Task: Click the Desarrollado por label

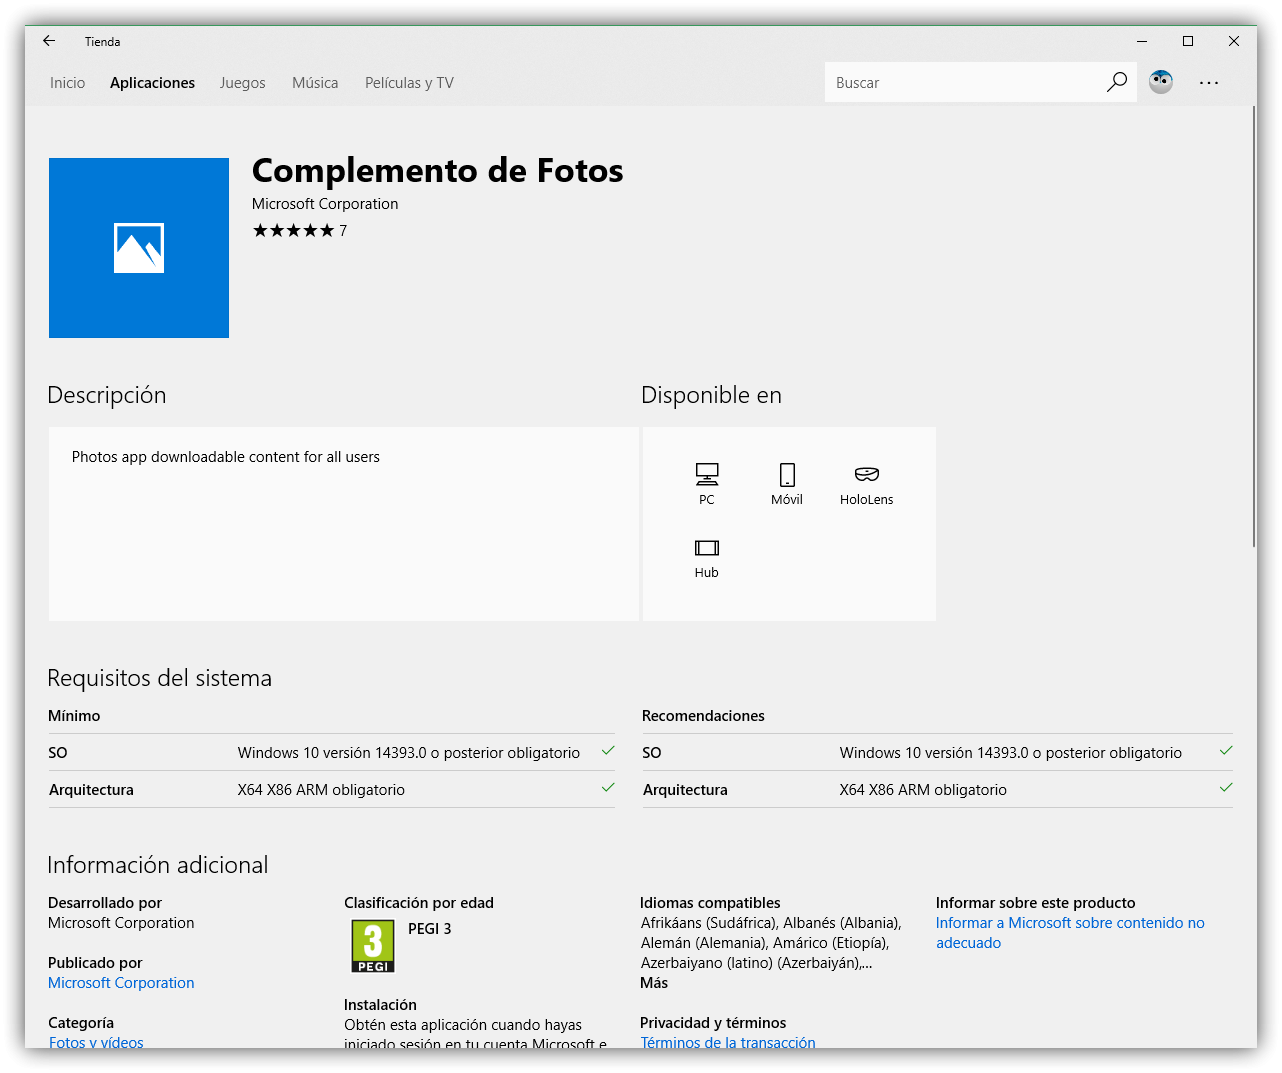Action: (105, 903)
